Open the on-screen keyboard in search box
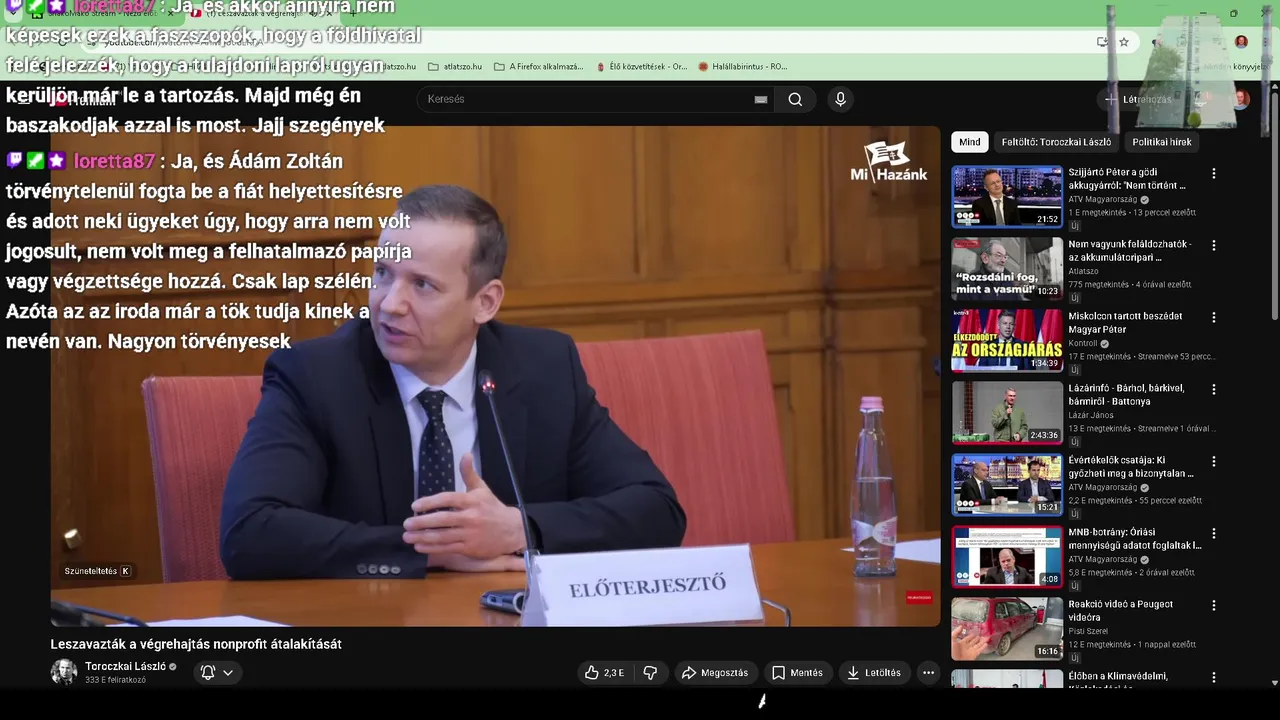The image size is (1280, 720). pyautogui.click(x=761, y=99)
